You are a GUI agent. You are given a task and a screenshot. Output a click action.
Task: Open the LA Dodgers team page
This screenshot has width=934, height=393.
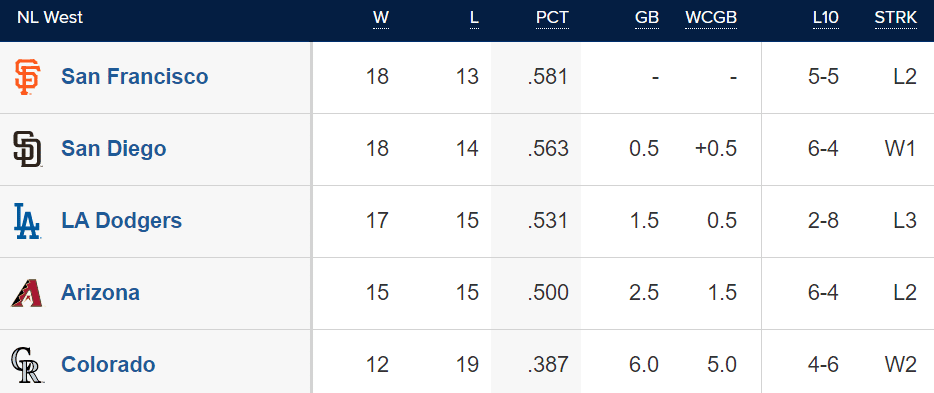[122, 220]
